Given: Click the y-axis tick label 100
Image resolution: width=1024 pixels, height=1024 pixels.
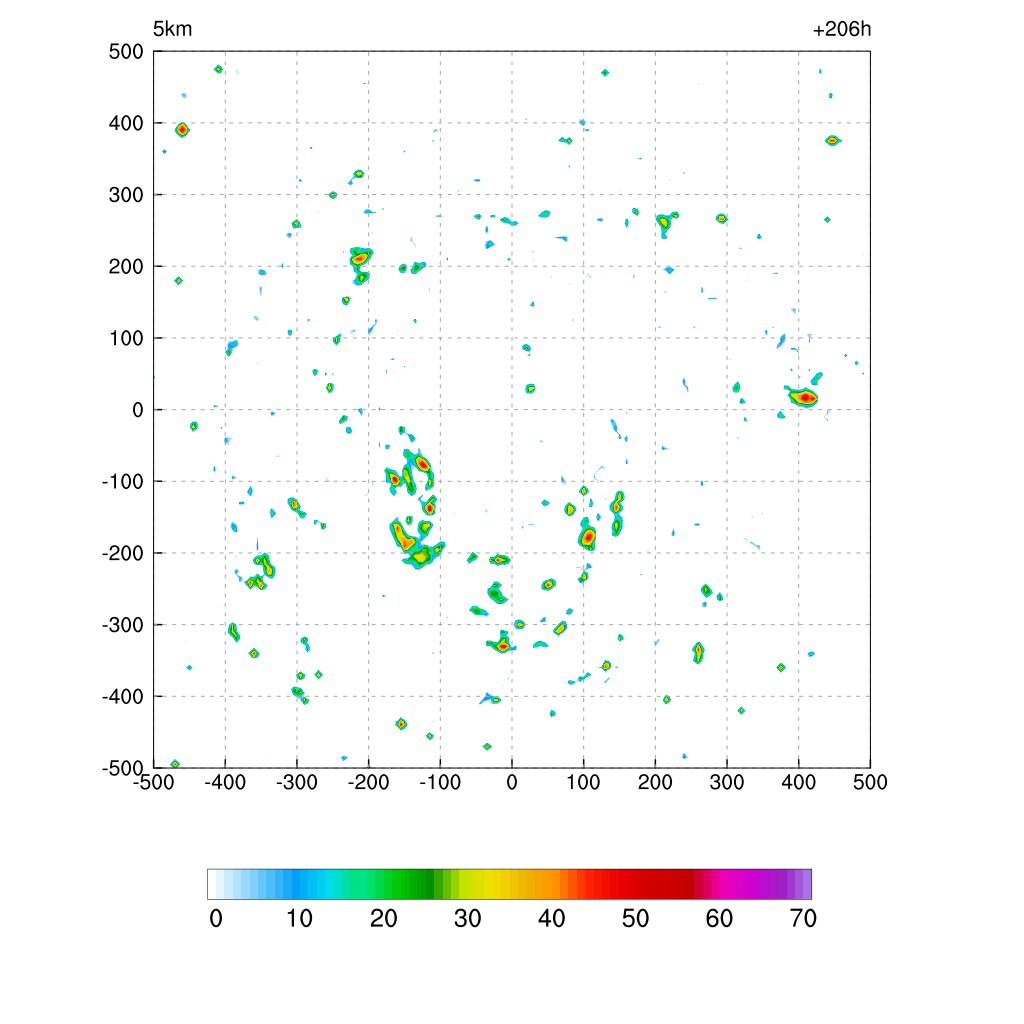Looking at the screenshot, I should click(126, 338).
